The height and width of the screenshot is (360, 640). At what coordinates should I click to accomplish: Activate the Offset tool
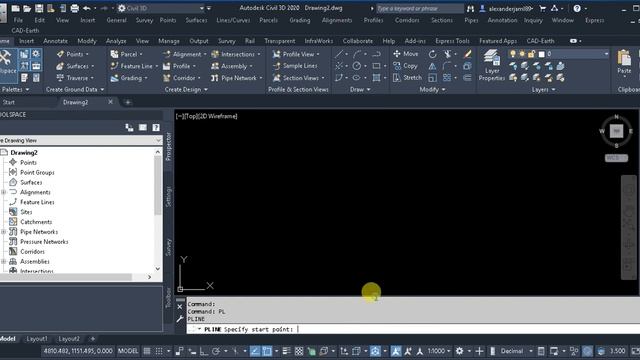[468, 78]
